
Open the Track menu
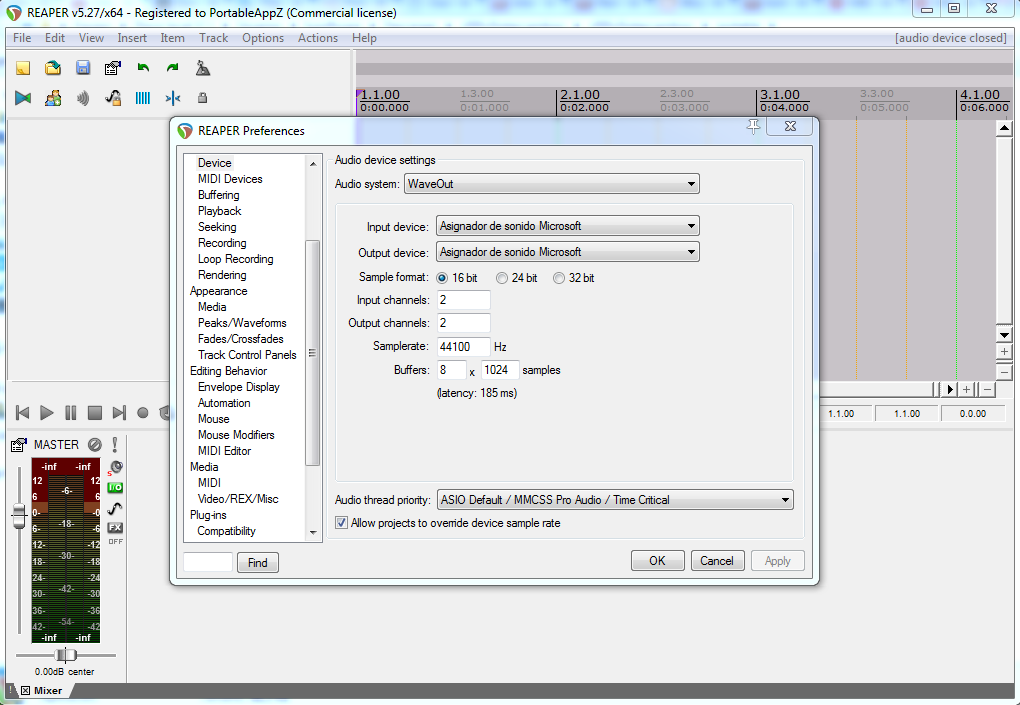pyautogui.click(x=213, y=38)
